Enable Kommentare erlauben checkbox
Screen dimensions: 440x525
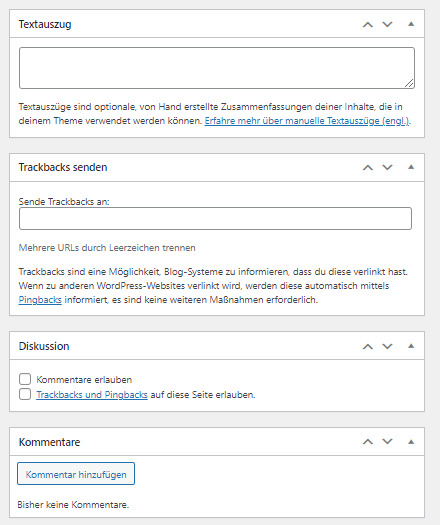click(25, 379)
